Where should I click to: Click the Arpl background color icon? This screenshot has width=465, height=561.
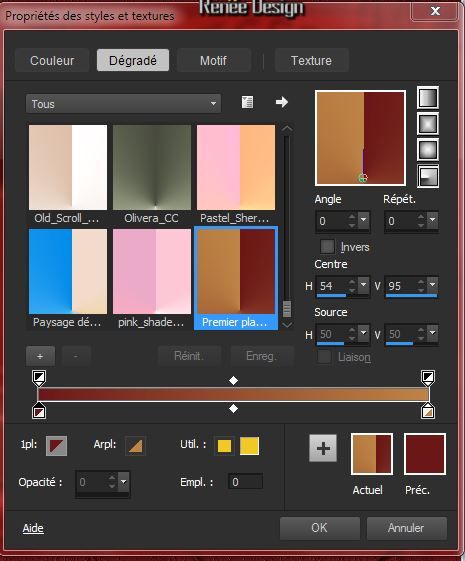pyautogui.click(x=136, y=446)
